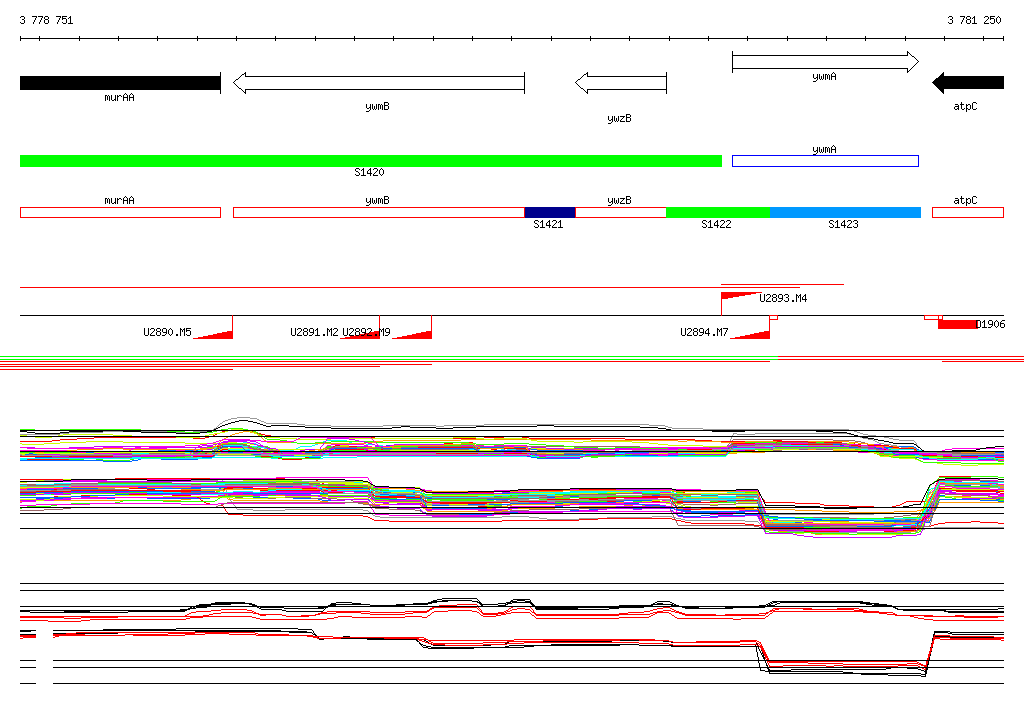
Task: Click the S1422 label text
Action: click(x=716, y=224)
